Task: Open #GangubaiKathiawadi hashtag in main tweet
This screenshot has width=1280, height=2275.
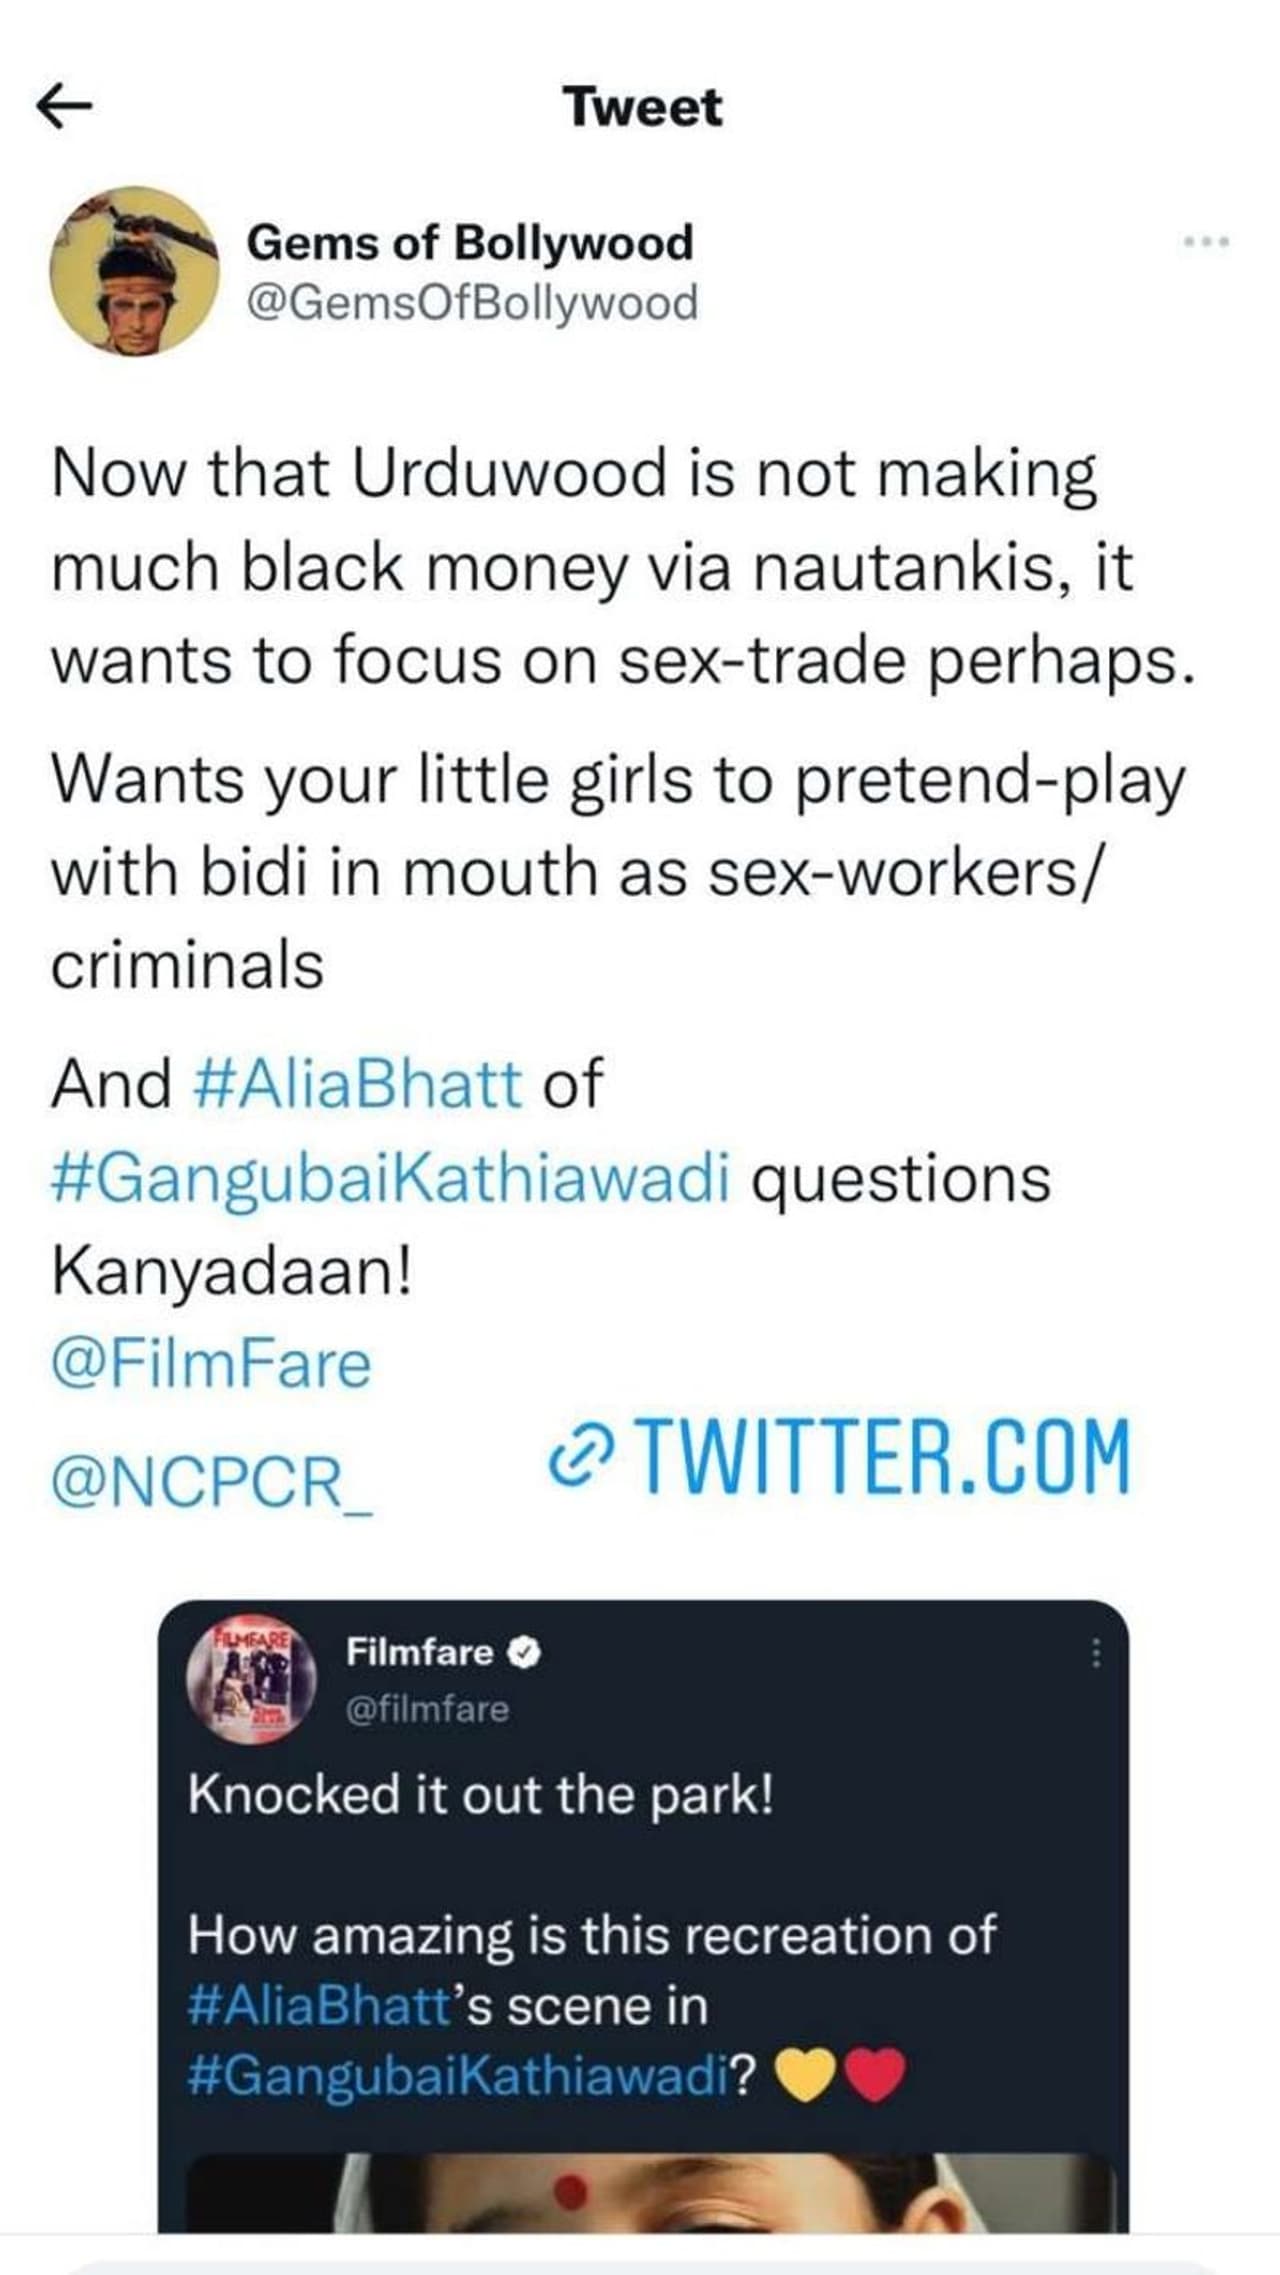Action: pos(390,1178)
